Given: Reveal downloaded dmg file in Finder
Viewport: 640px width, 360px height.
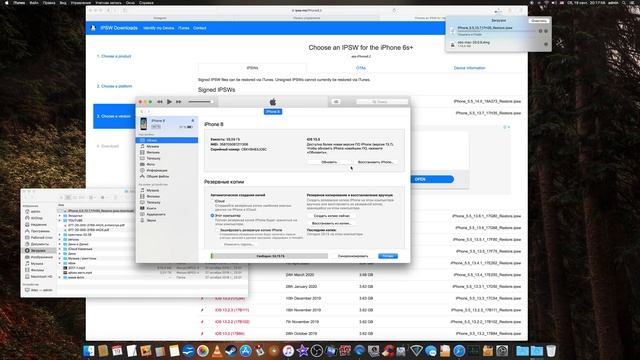Looking at the screenshot, I should tap(546, 44).
